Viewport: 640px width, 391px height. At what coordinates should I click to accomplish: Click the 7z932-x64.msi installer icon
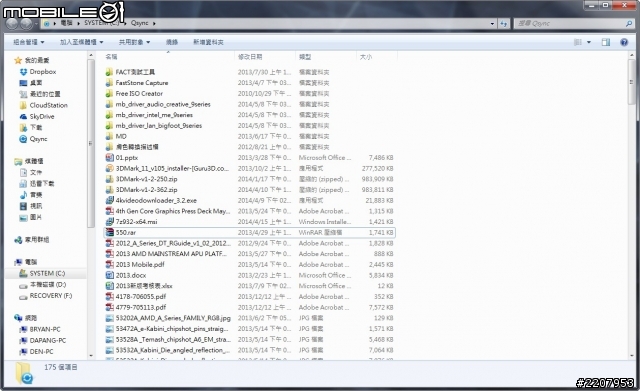pos(109,222)
